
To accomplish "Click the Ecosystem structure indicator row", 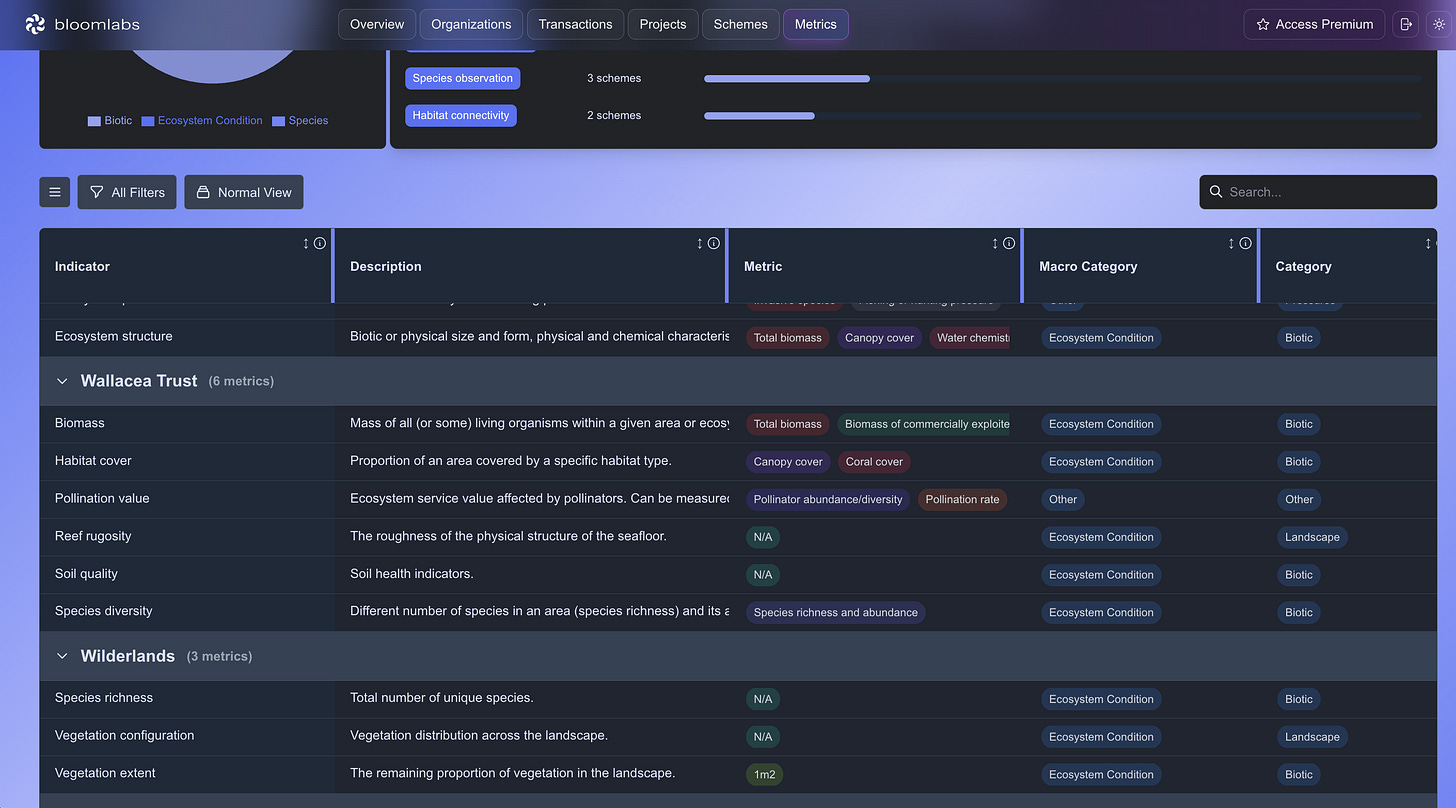I will 738,337.
